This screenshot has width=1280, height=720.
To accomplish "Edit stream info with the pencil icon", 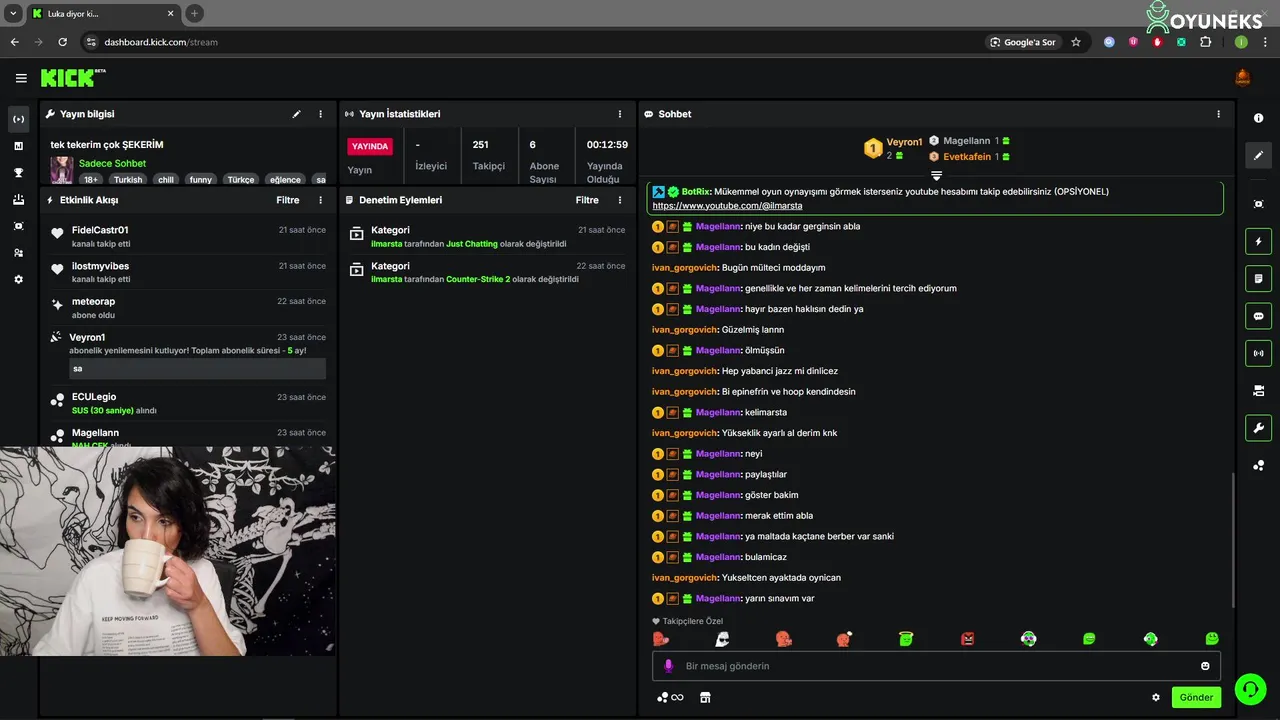I will pyautogui.click(x=297, y=114).
